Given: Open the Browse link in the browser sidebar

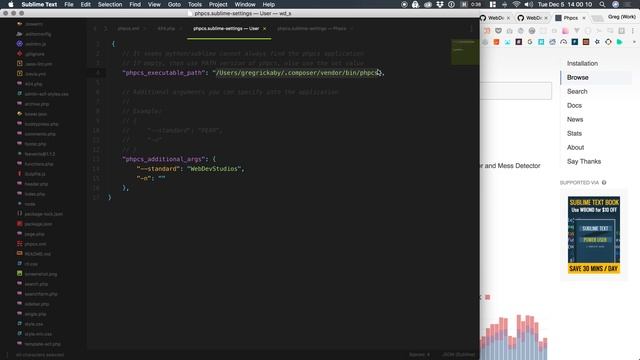Looking at the screenshot, I should coord(578,77).
